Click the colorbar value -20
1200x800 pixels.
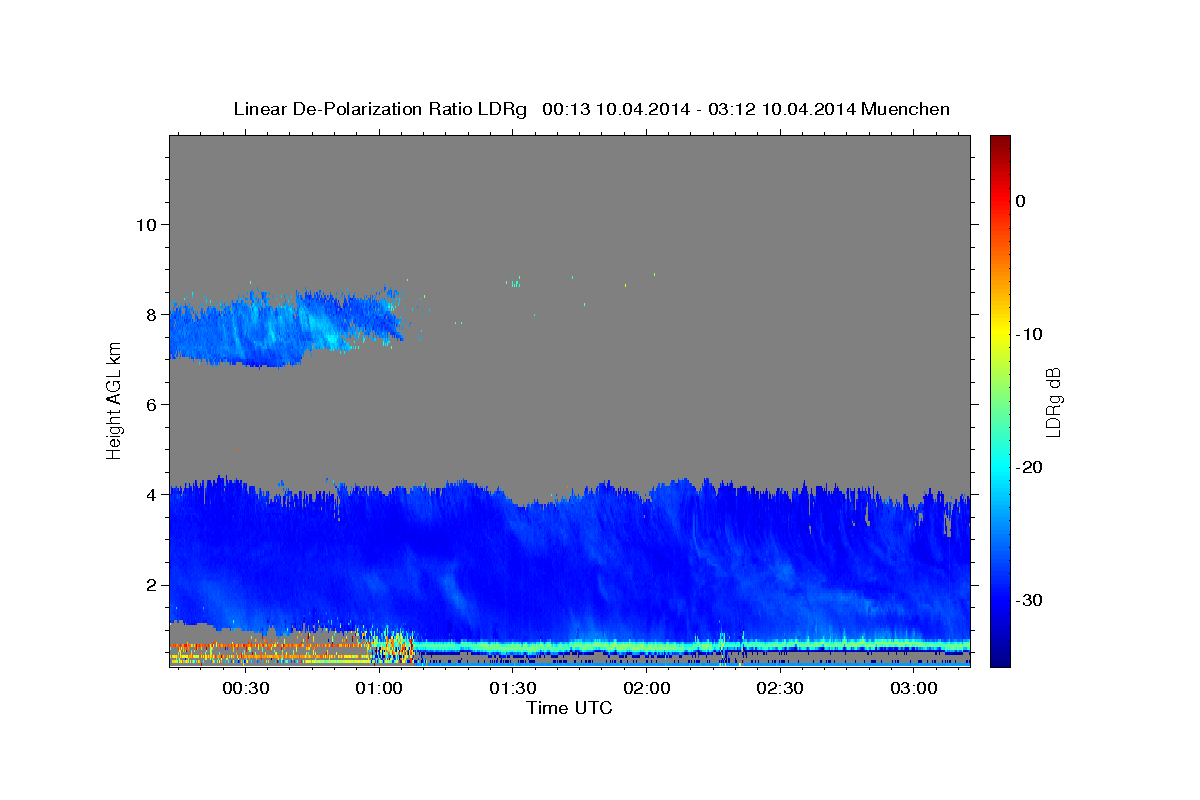1029,467
